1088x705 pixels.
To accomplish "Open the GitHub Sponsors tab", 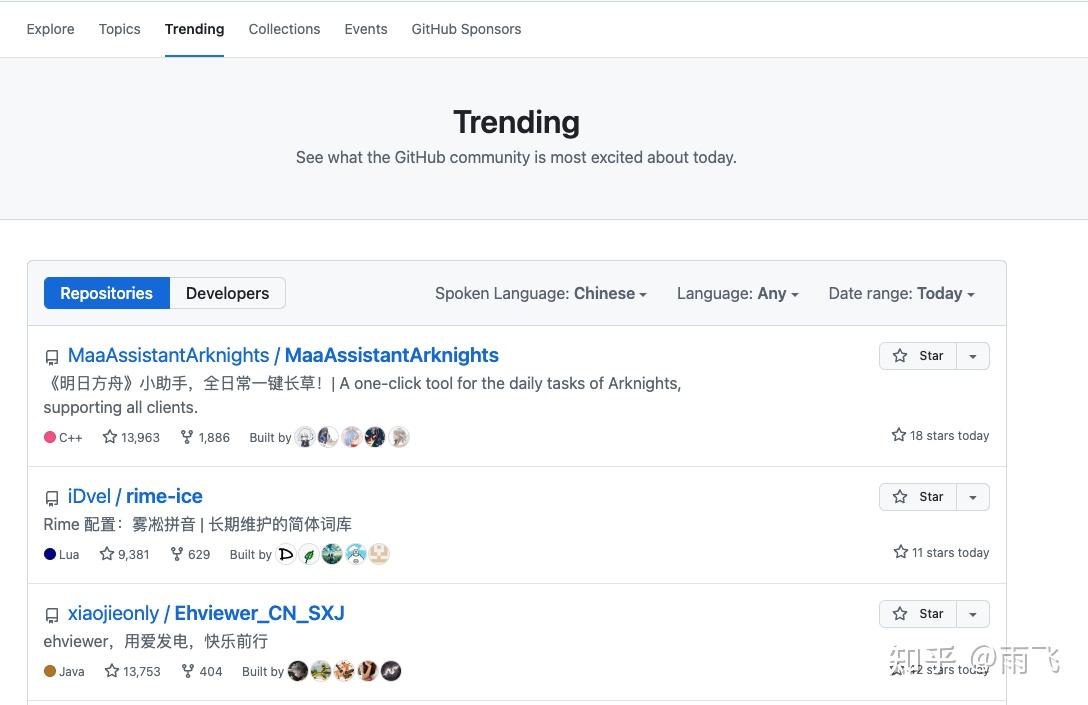I will 466,29.
